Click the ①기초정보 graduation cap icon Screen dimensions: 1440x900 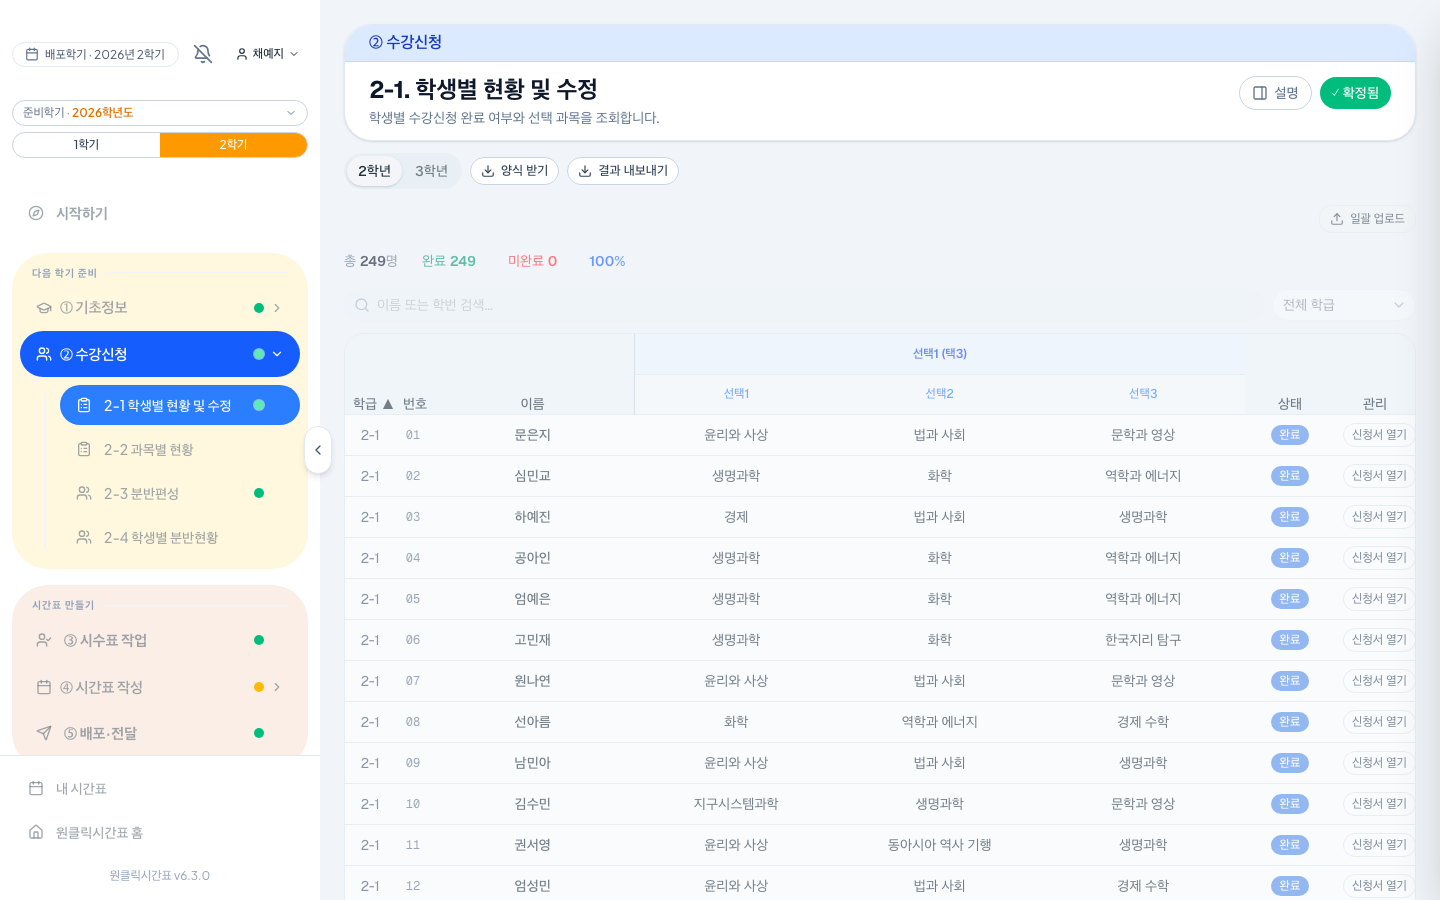(x=44, y=308)
